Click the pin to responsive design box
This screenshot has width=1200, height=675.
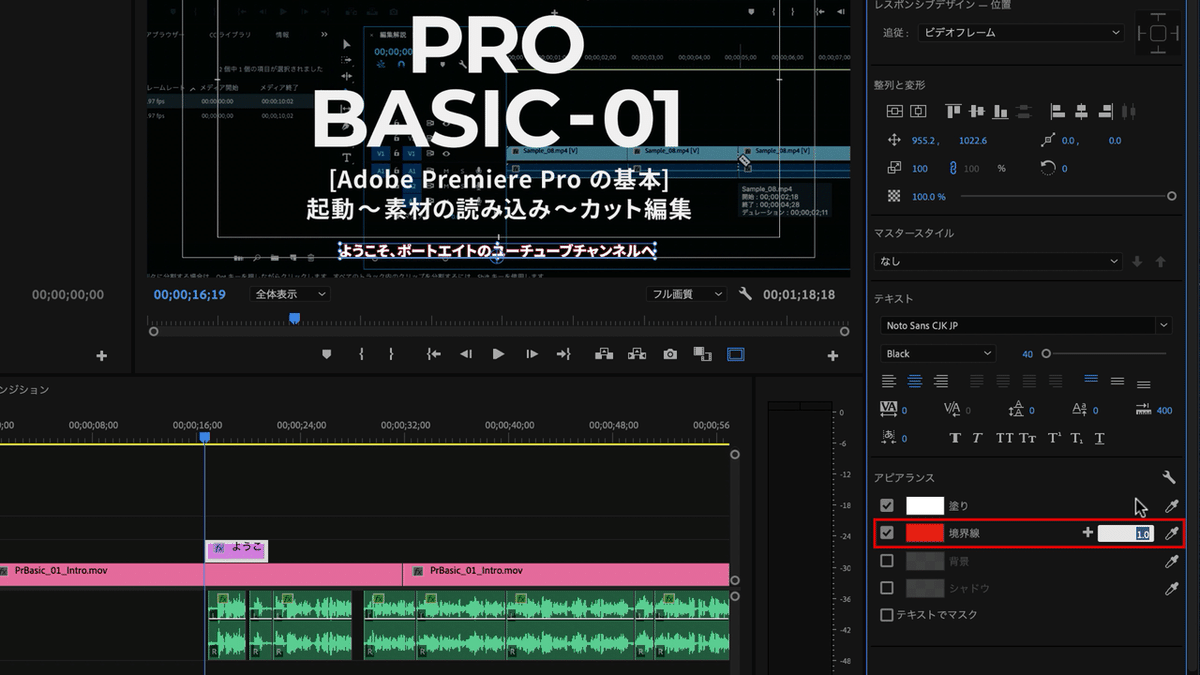1157,33
